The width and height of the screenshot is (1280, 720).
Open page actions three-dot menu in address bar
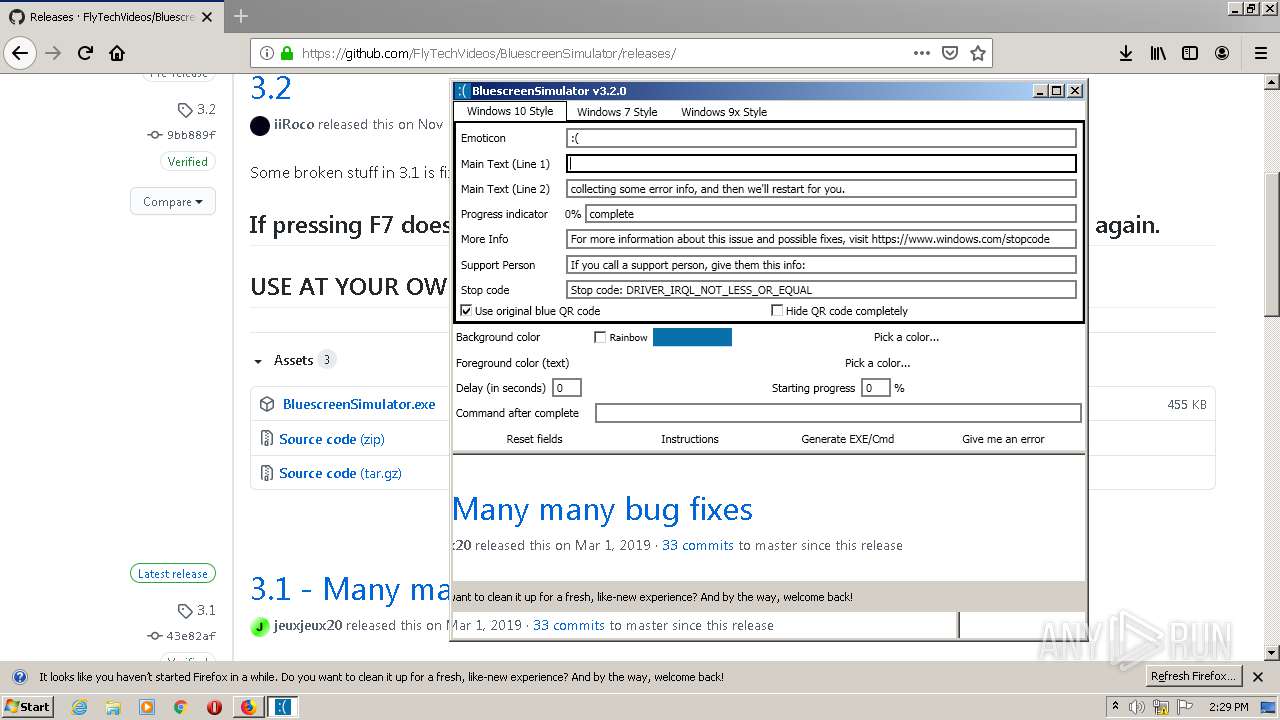pos(922,53)
